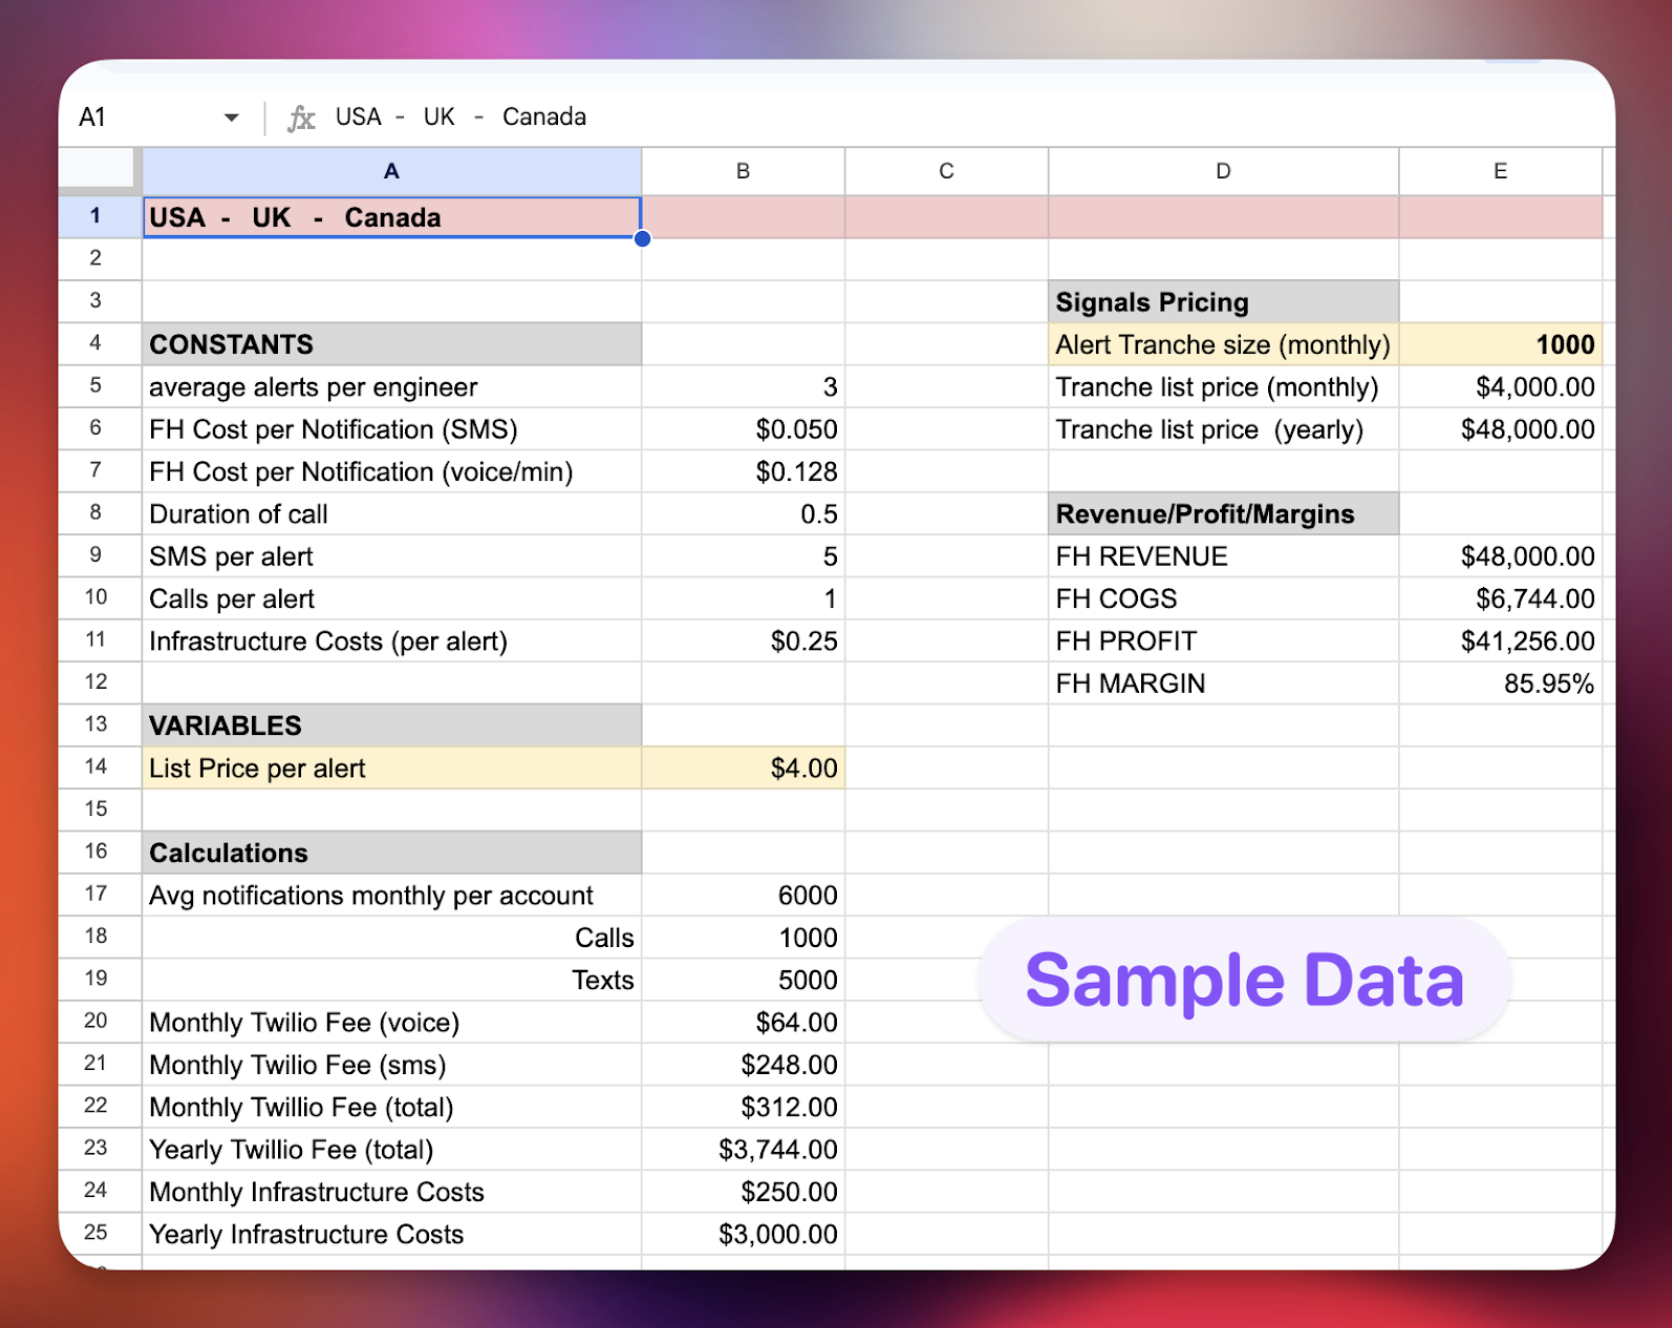Click the 'FH REVENUE' label cell
The image size is (1672, 1328).
pos(1223,556)
